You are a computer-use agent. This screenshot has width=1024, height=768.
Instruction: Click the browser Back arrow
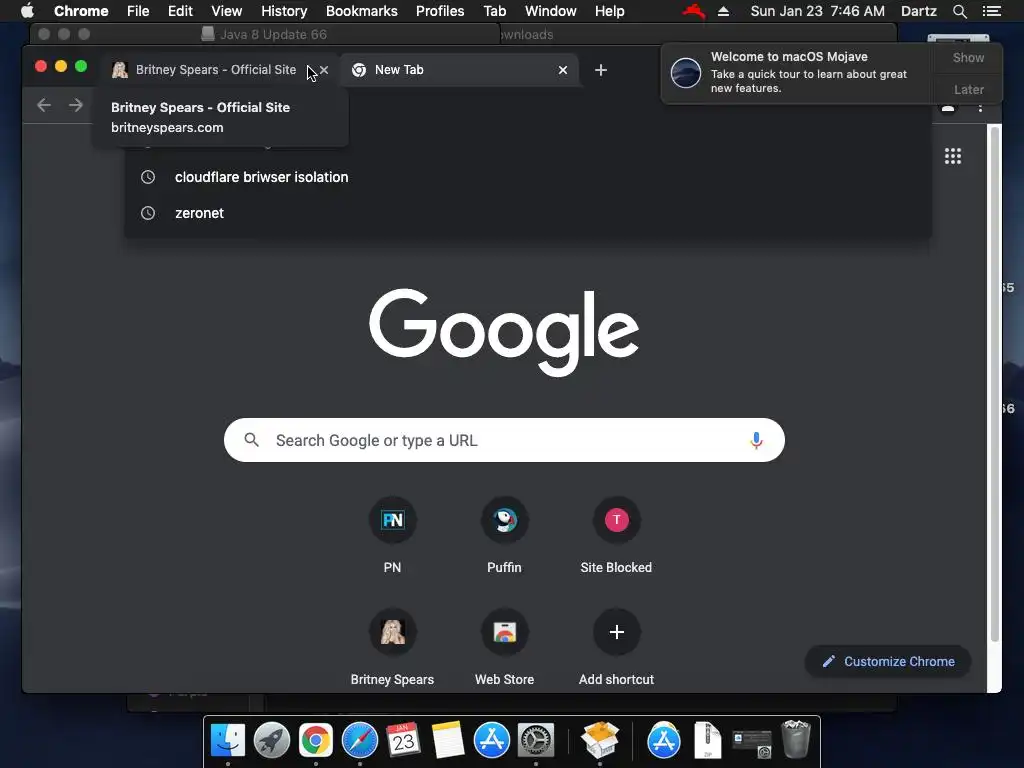coord(44,105)
